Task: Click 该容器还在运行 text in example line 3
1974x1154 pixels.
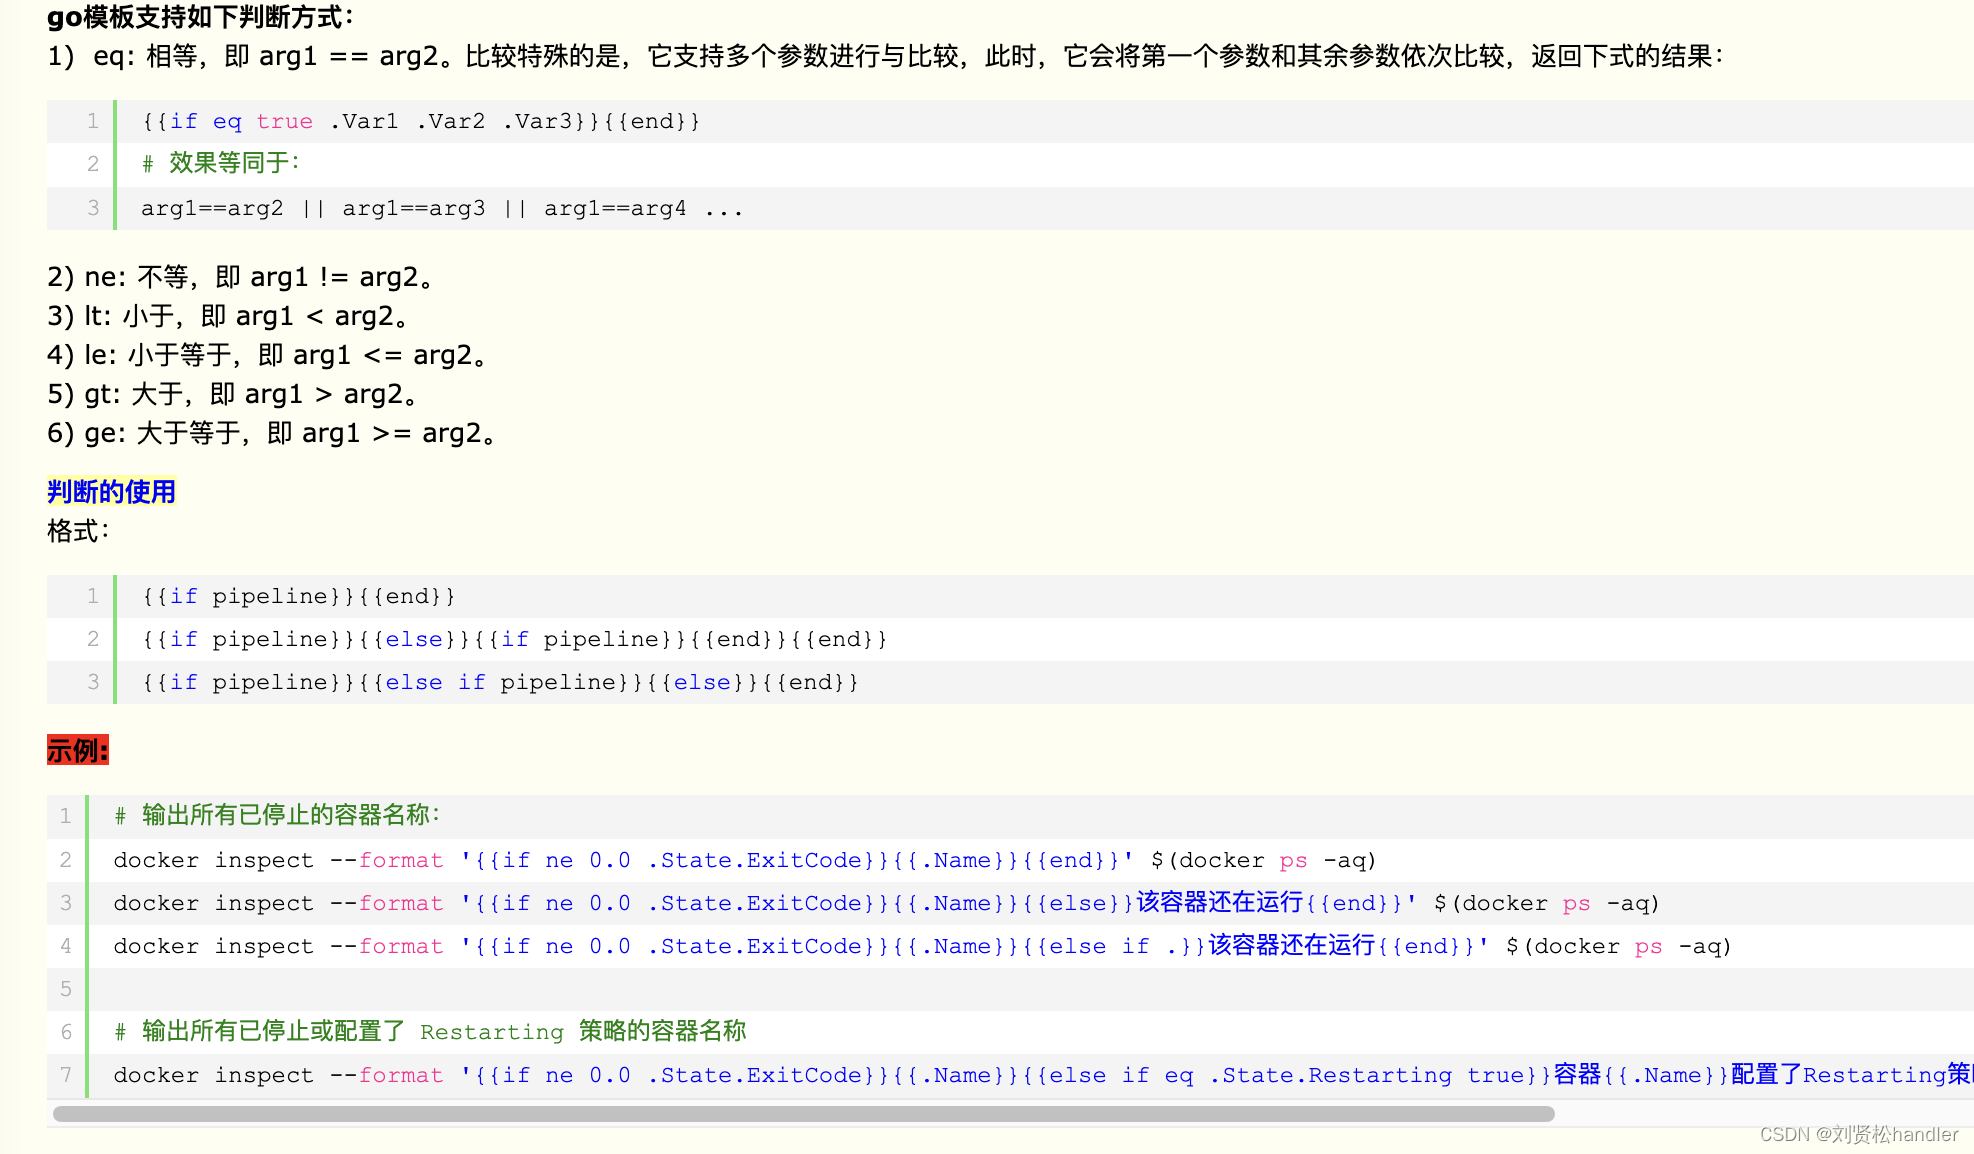Action: tap(1219, 903)
